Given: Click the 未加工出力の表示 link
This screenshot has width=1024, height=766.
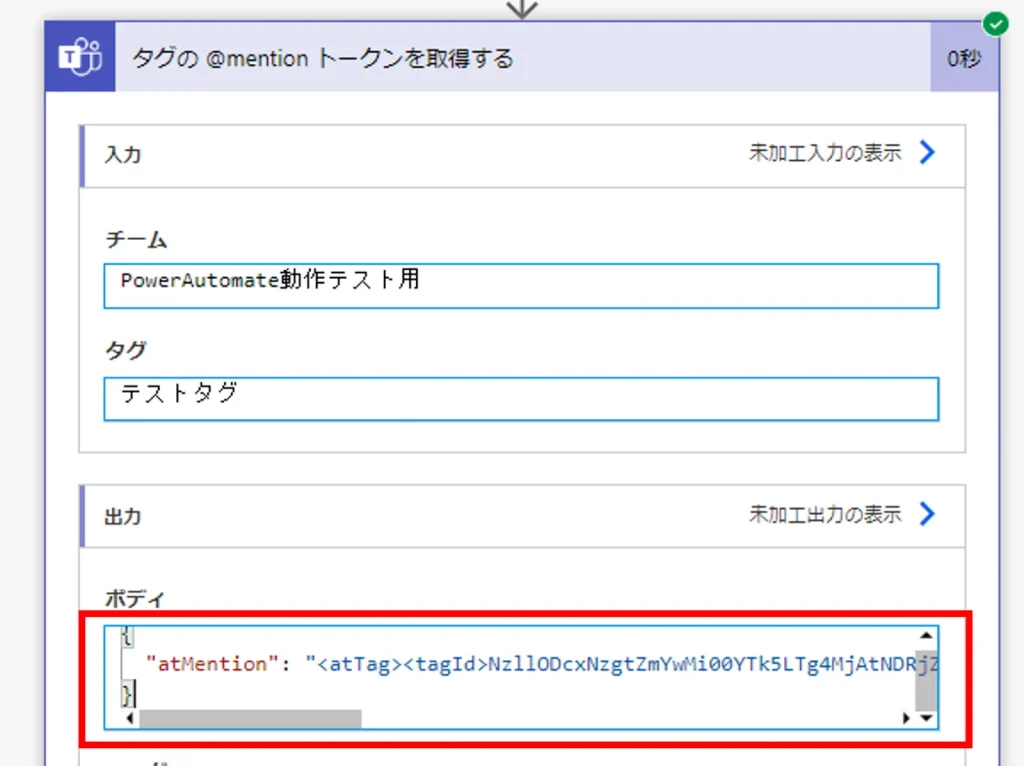Looking at the screenshot, I should (824, 514).
